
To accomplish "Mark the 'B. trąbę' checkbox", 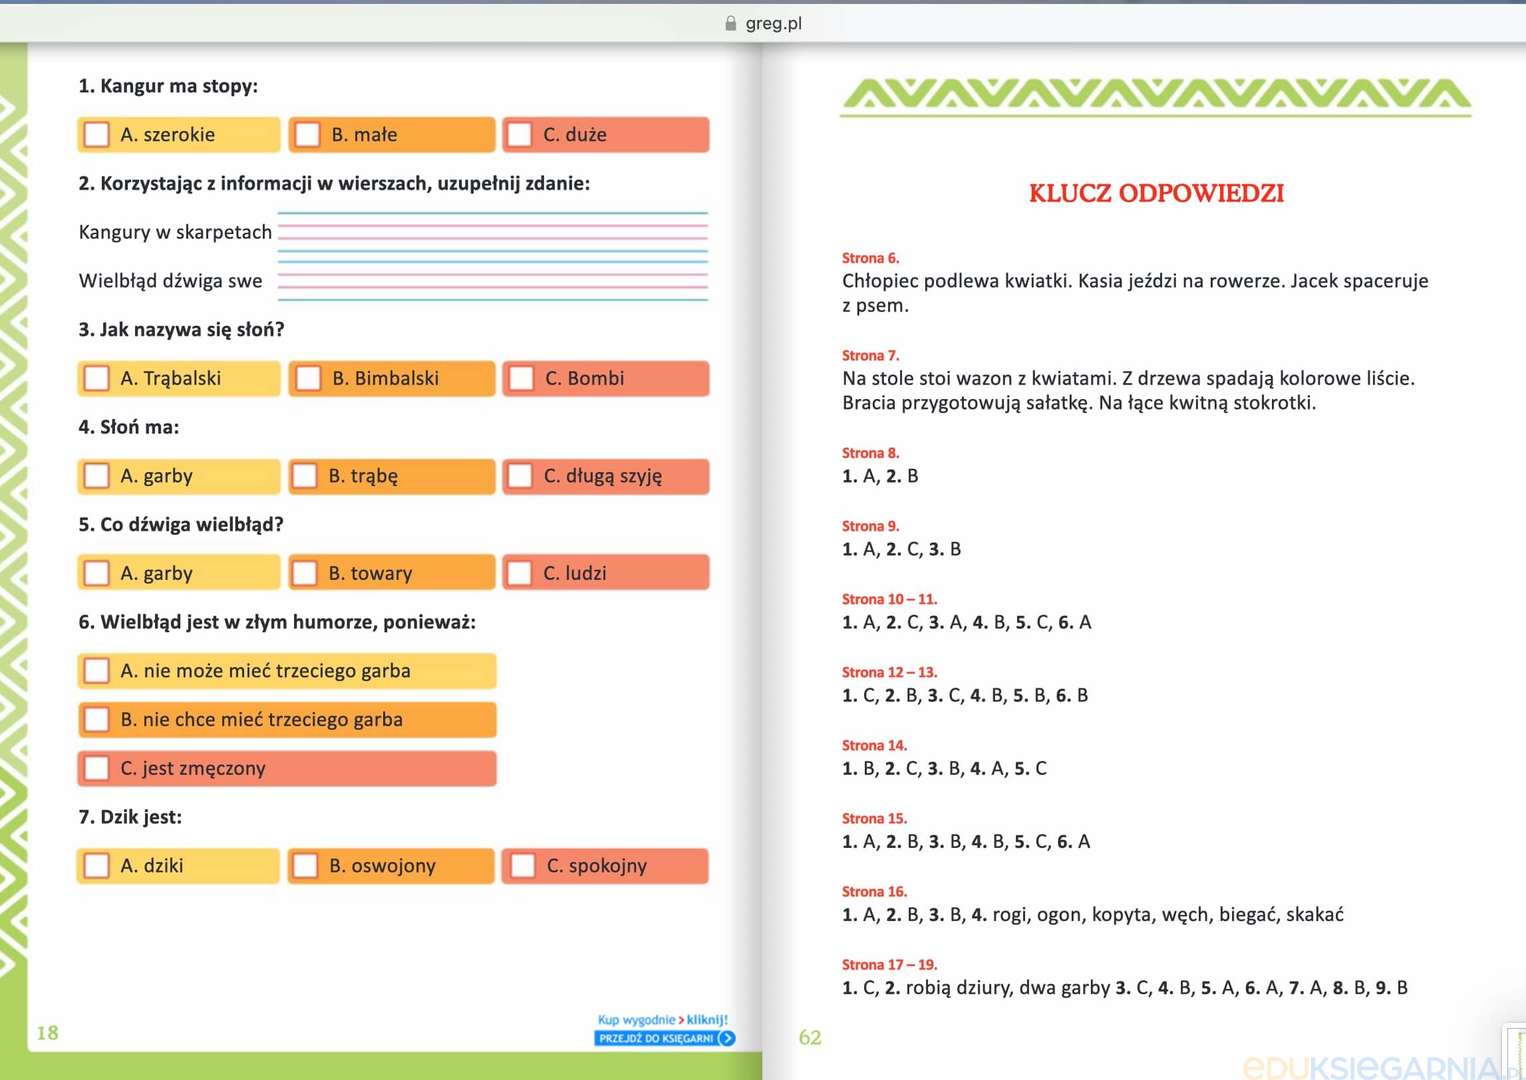I will pyautogui.click(x=305, y=475).
